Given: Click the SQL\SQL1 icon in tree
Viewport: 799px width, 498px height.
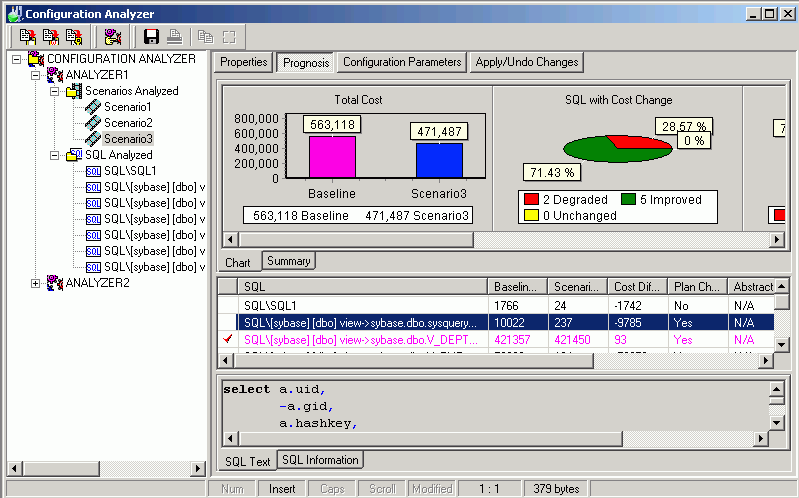Looking at the screenshot, I should [x=93, y=171].
